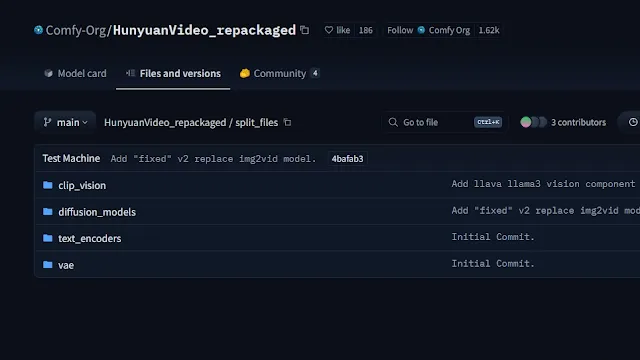Copy the model name using the copy icon
640x360 pixels.
(304, 30)
